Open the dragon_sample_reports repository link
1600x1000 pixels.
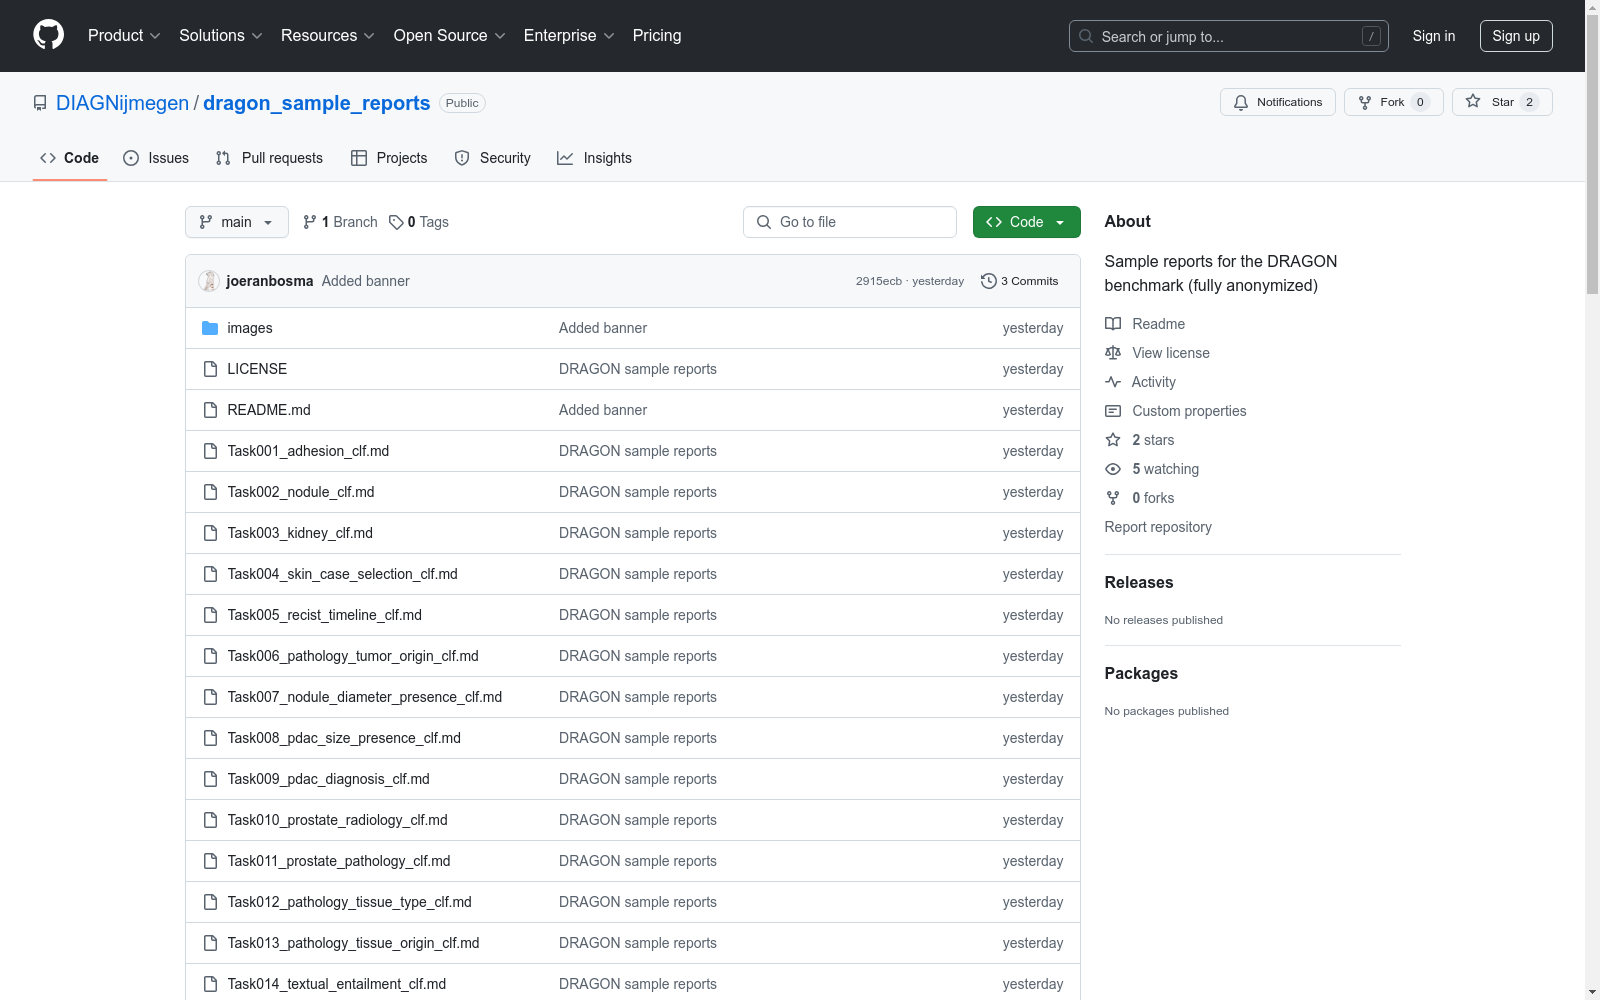[x=317, y=103]
